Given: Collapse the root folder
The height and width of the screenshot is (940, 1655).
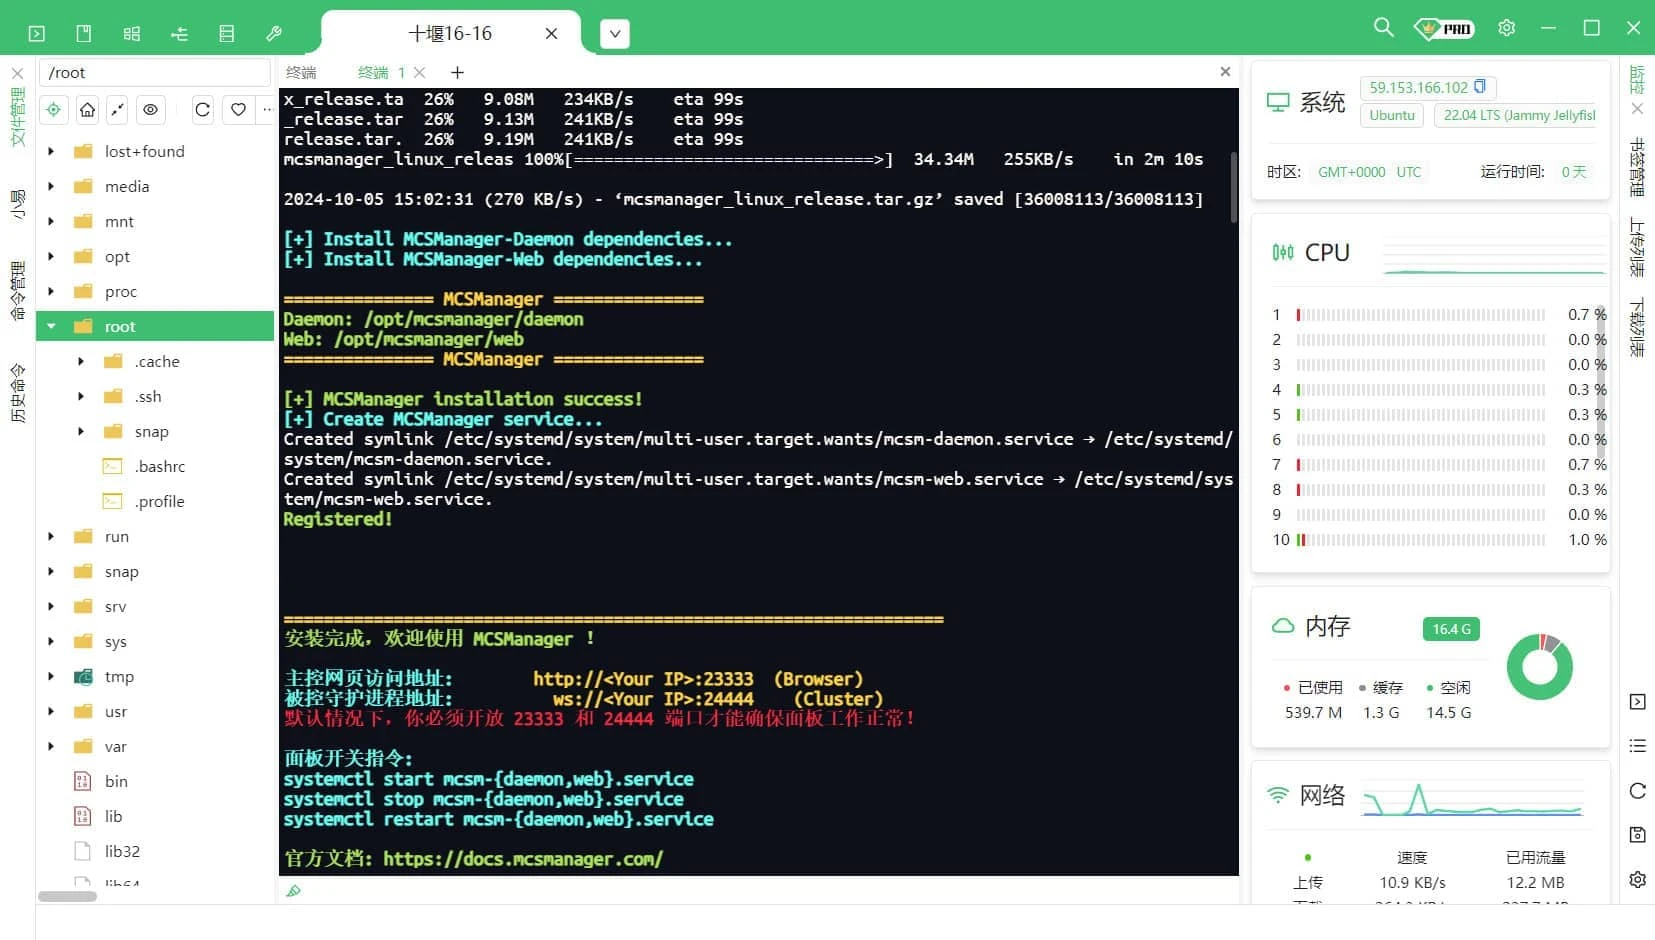Looking at the screenshot, I should tap(51, 326).
